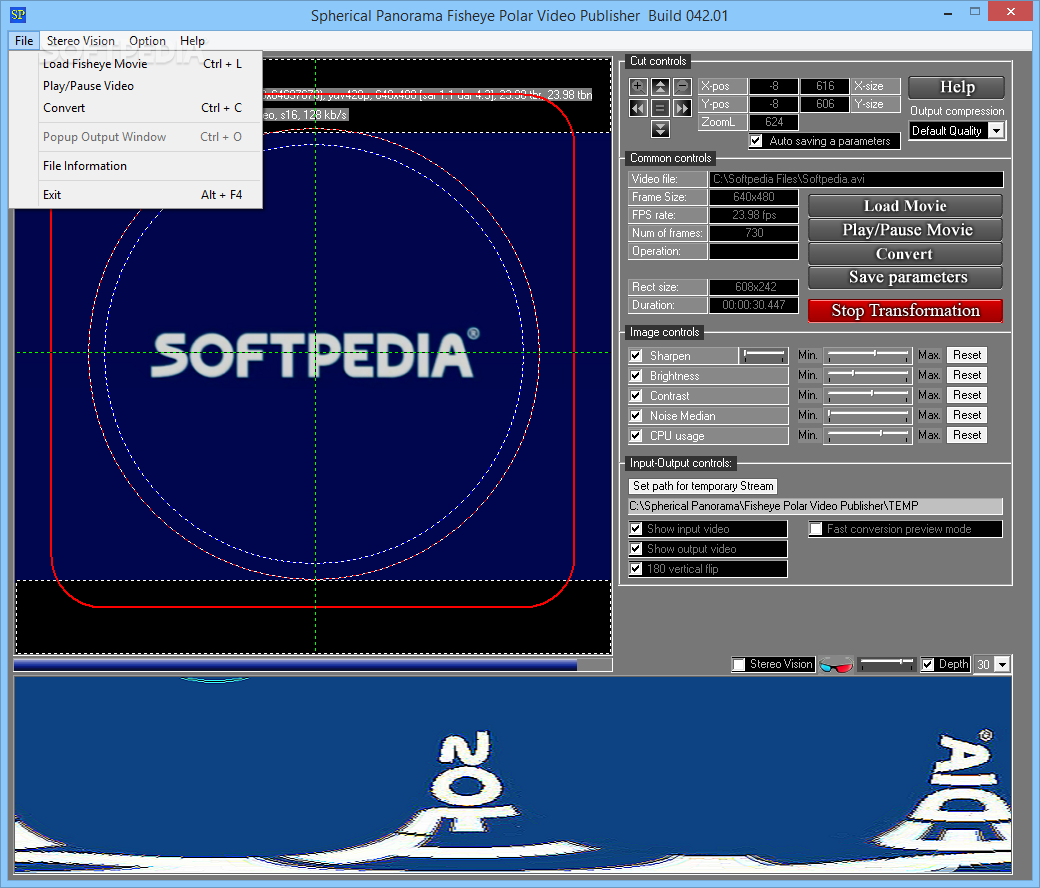Click the equals center button in Cut controls
The height and width of the screenshot is (888, 1040).
660,107
